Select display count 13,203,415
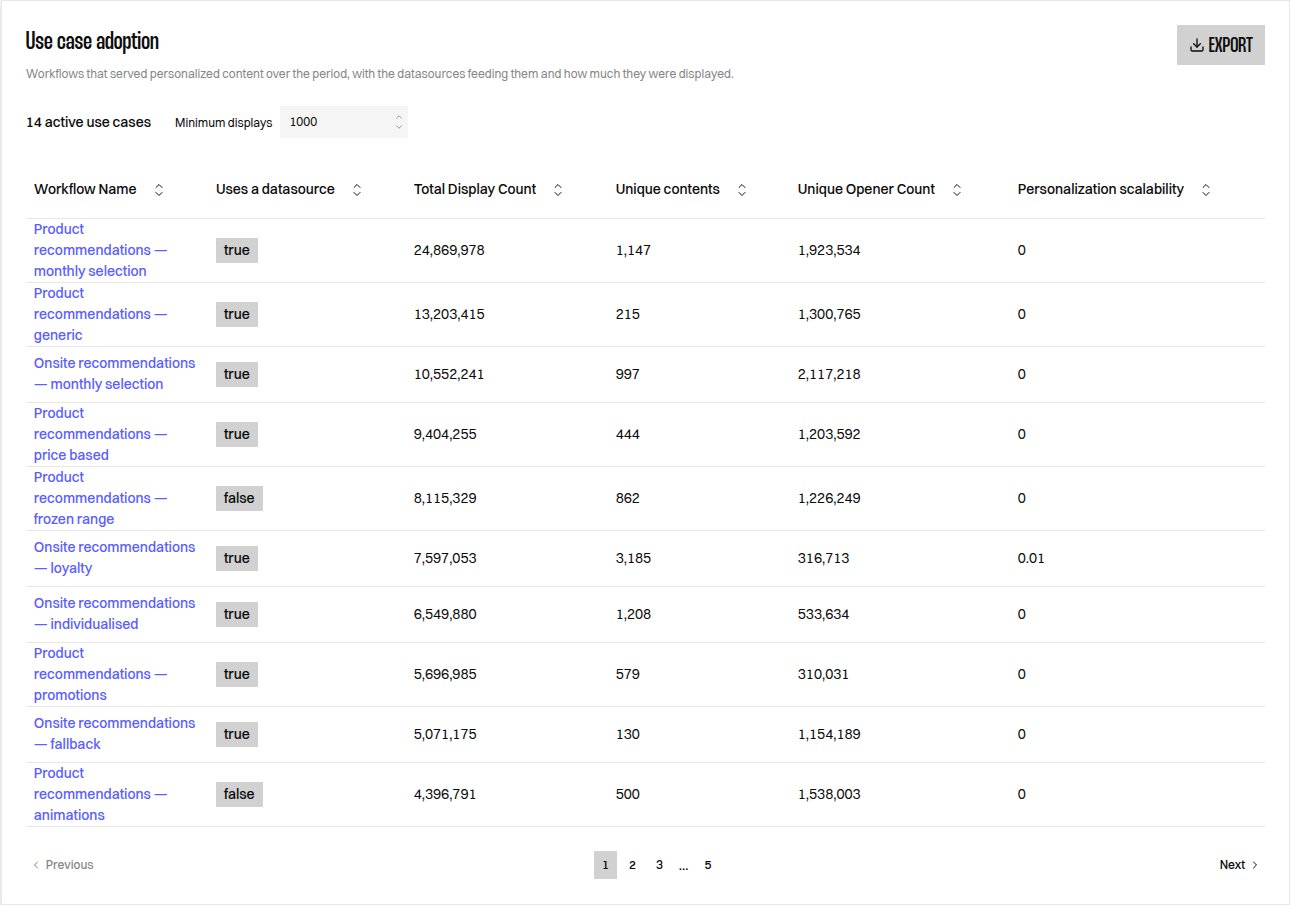The width and height of the screenshot is (1290, 905). point(448,314)
